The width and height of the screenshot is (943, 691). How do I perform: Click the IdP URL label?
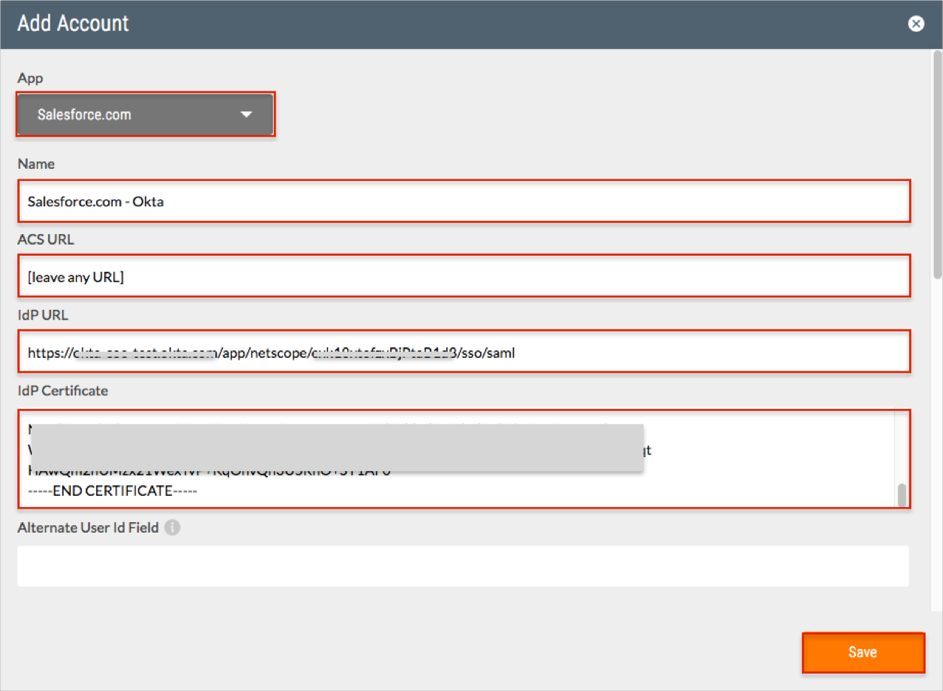pyautogui.click(x=43, y=315)
